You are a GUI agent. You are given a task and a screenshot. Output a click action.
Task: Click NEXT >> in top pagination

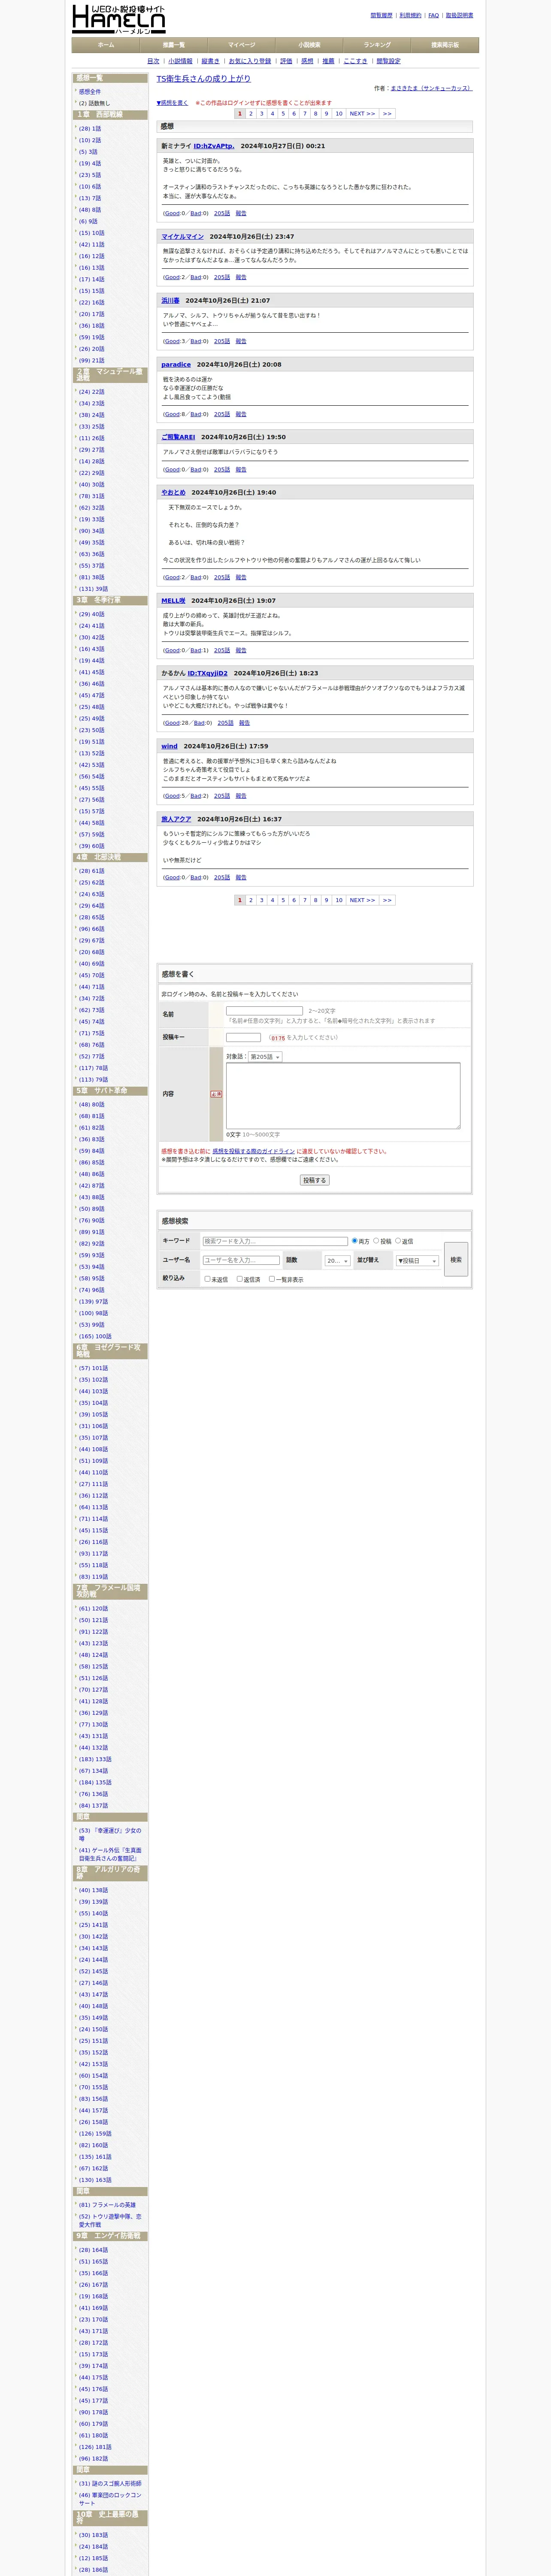(362, 114)
